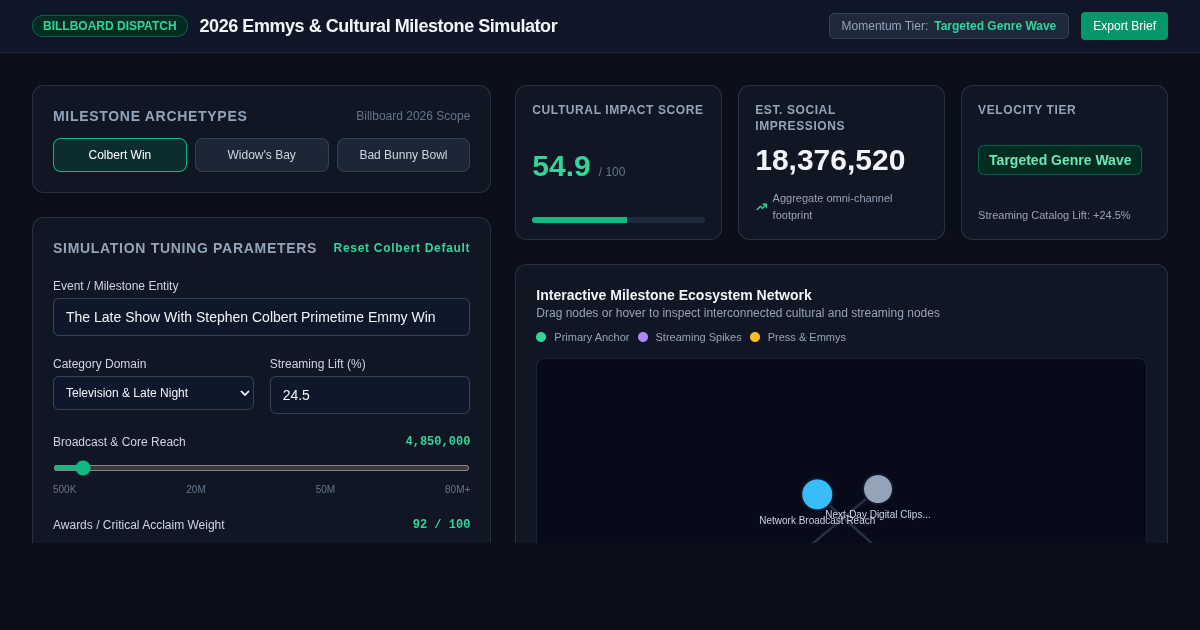Click the Press & Emmys legend dot
Image resolution: width=1200 pixels, height=630 pixels.
click(x=755, y=337)
